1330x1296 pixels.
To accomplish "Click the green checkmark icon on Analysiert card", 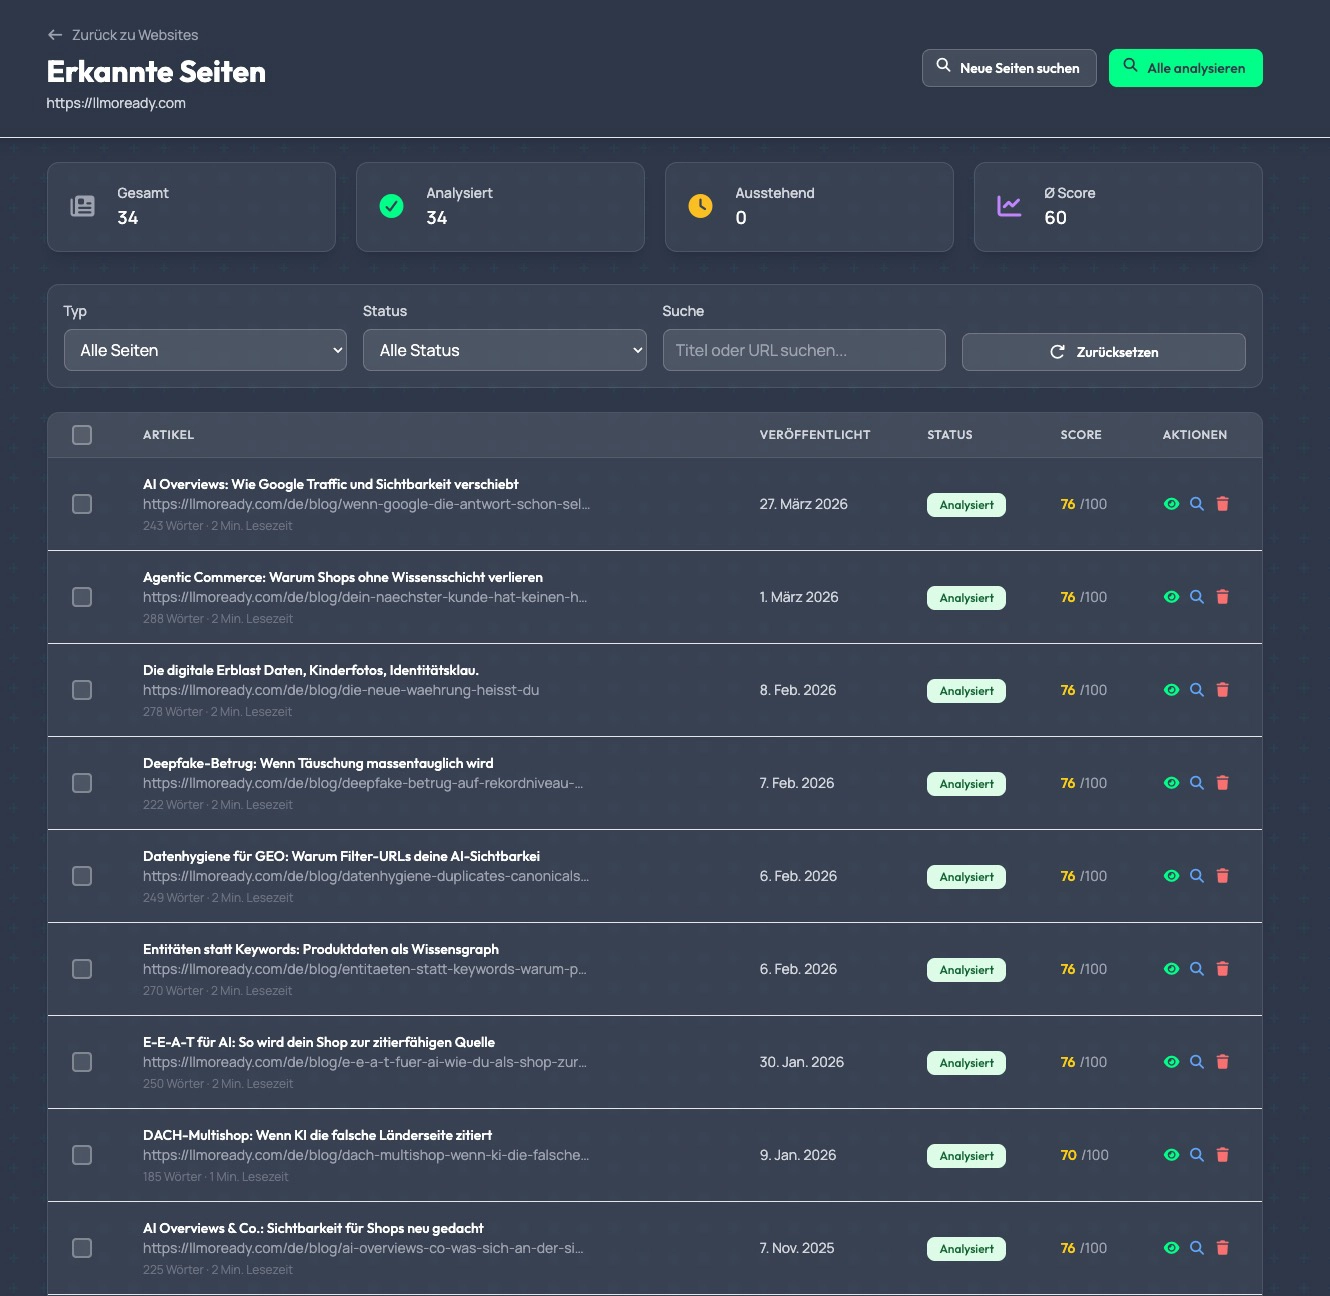I will tap(392, 207).
